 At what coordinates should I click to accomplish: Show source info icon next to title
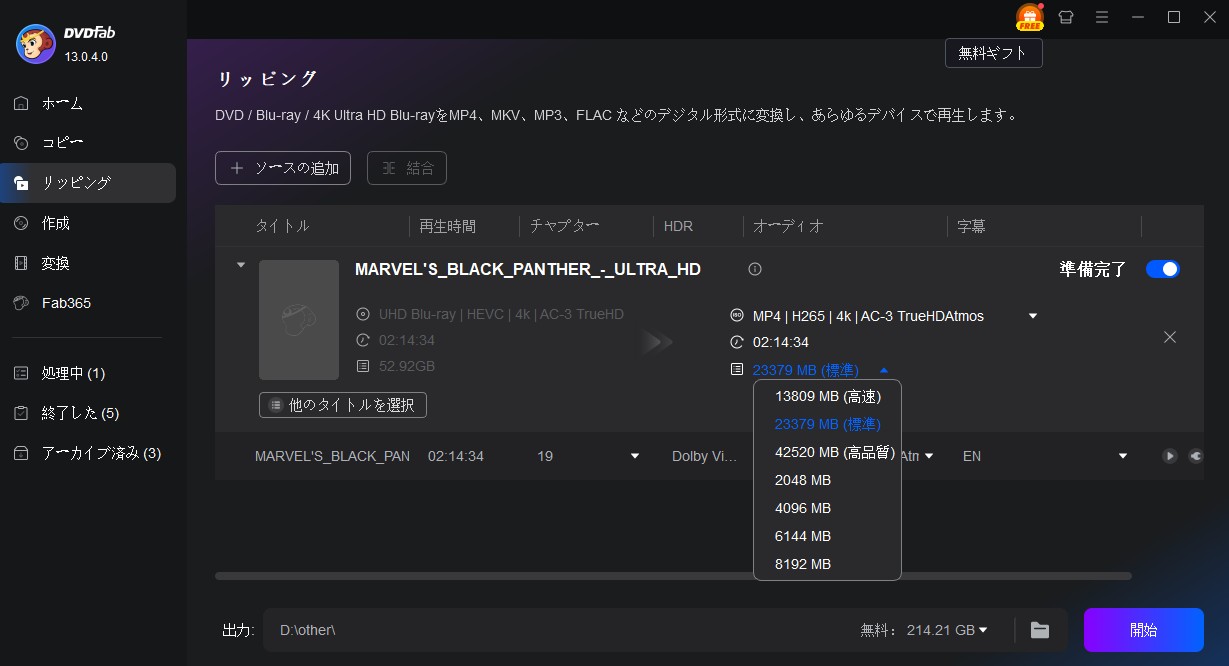(755, 269)
